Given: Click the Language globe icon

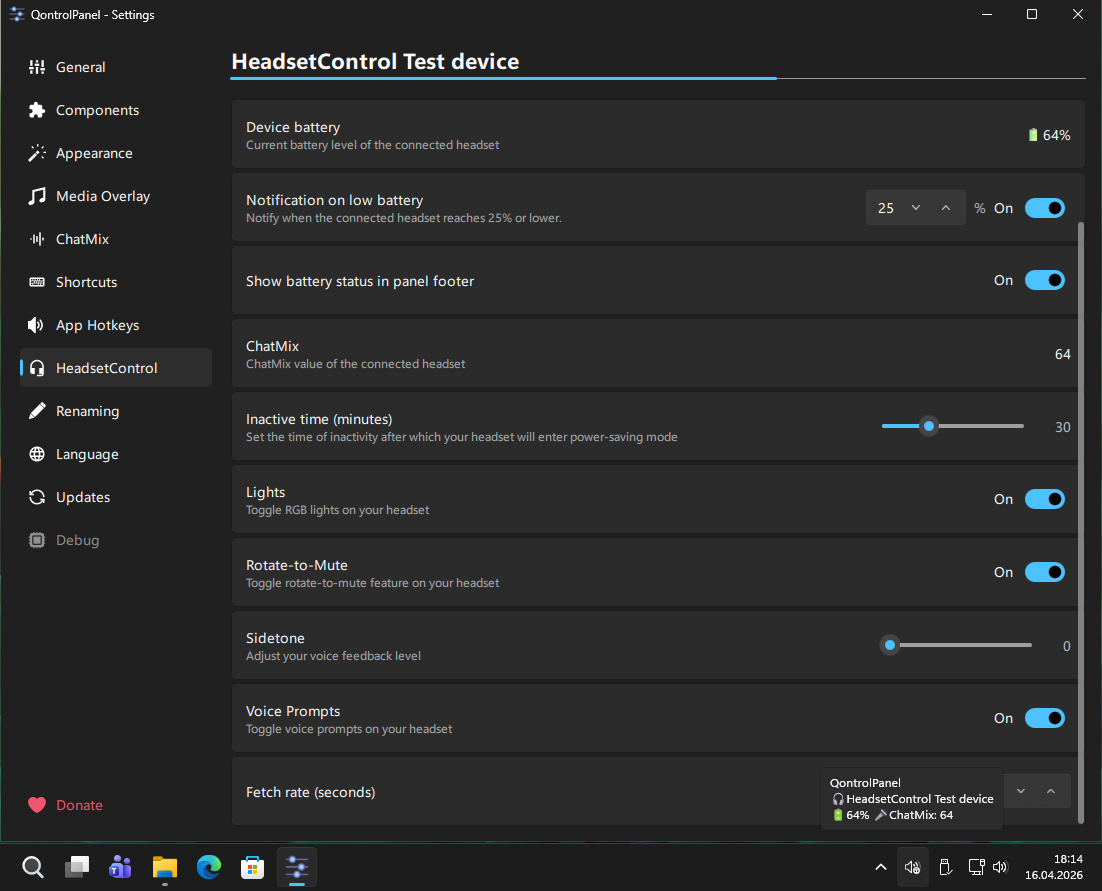Looking at the screenshot, I should (x=37, y=454).
